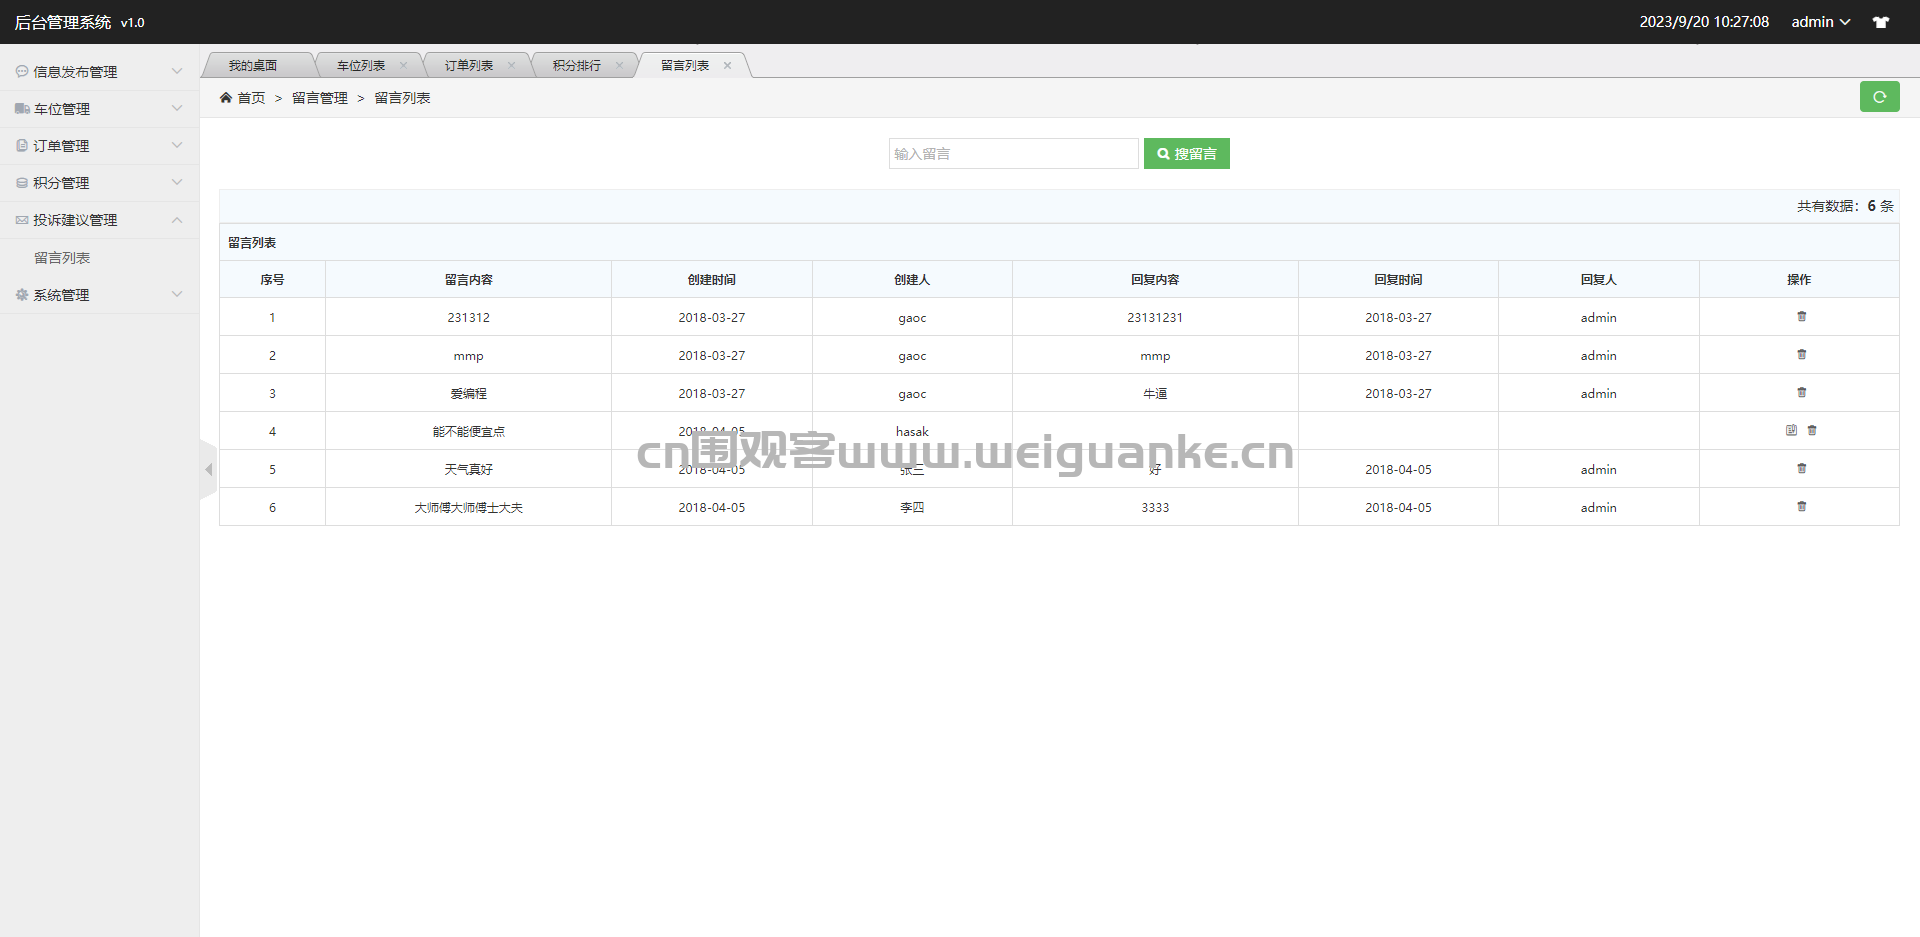1920x937 pixels.
Task: Click the 输入留言 search input field
Action: tap(1012, 154)
